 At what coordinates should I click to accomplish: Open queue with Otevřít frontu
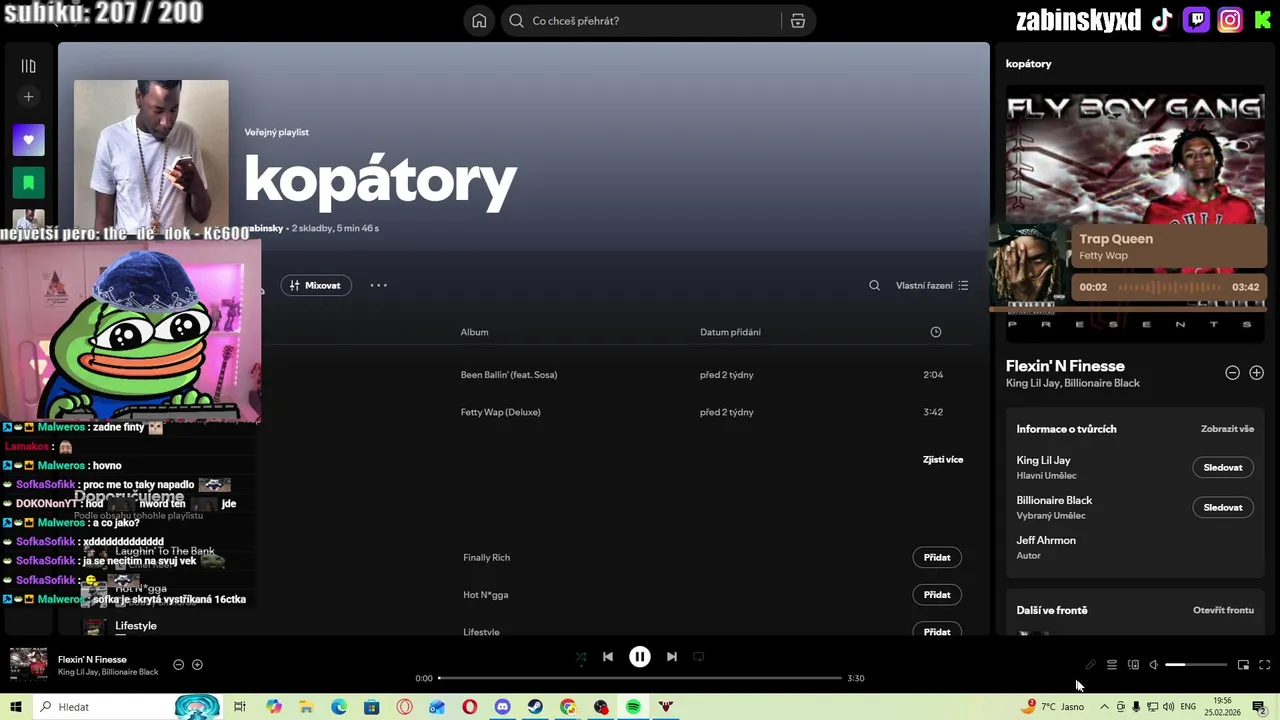click(x=1223, y=610)
